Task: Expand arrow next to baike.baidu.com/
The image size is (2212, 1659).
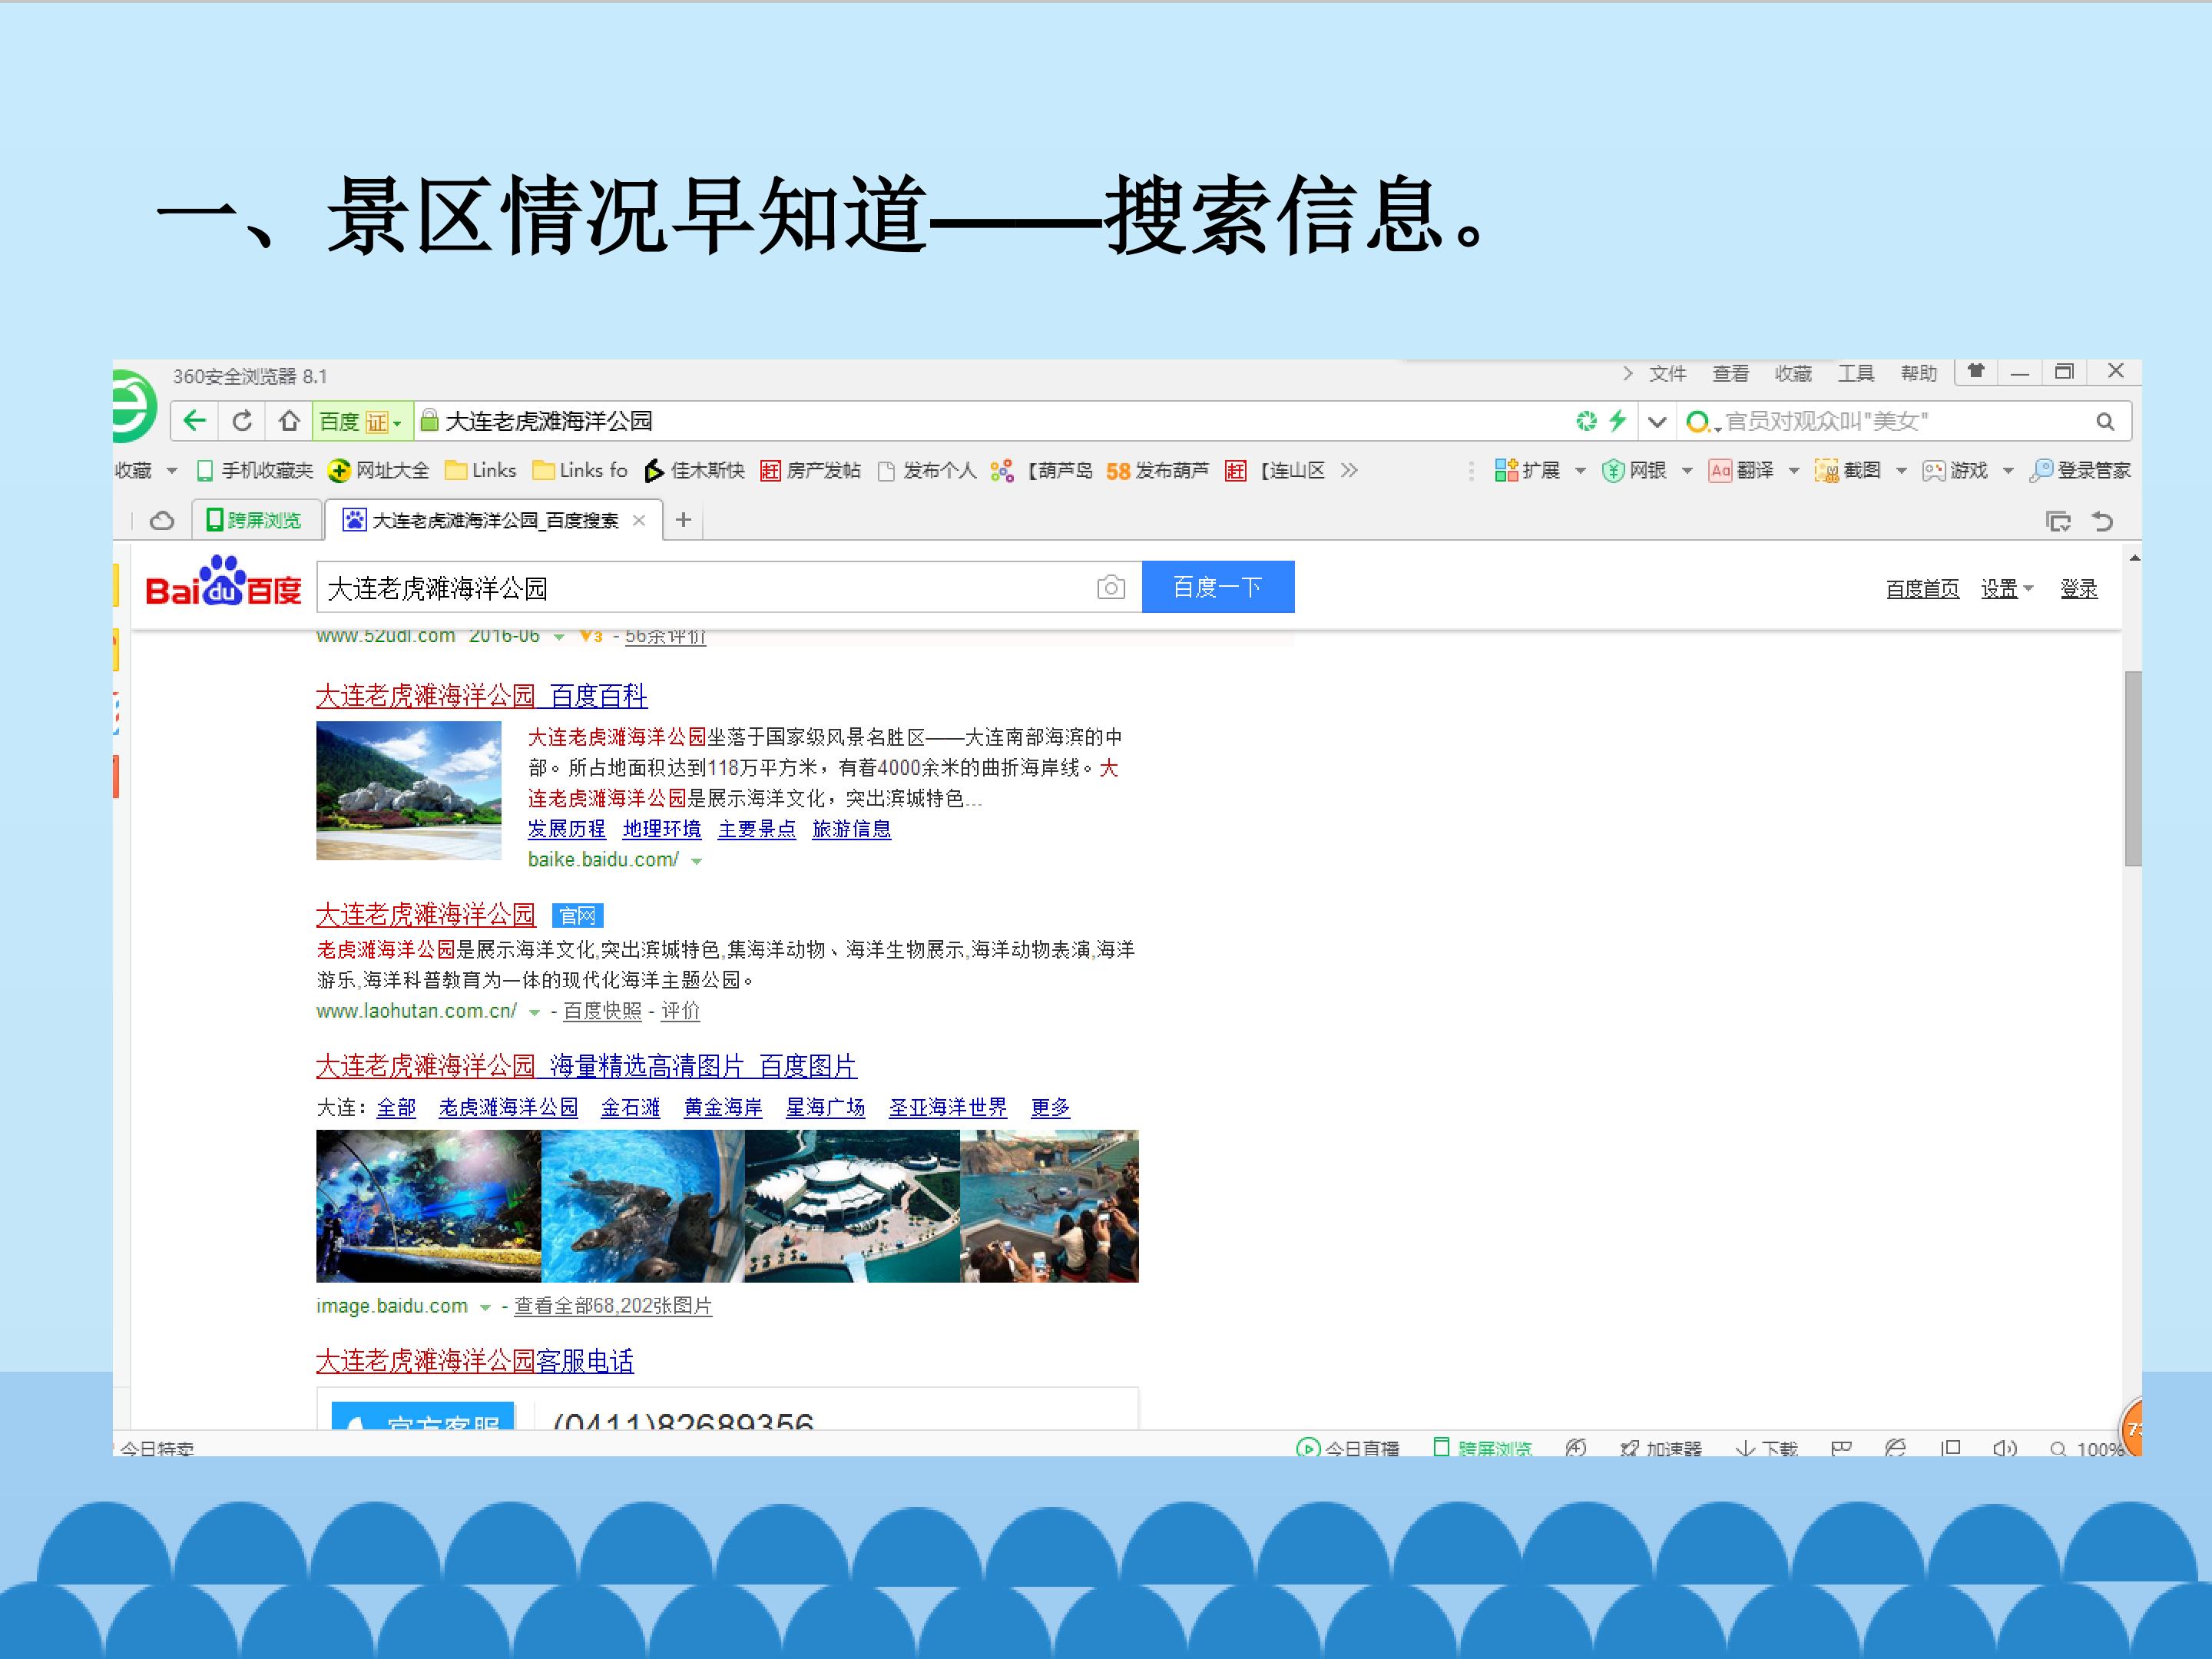Action: [696, 861]
